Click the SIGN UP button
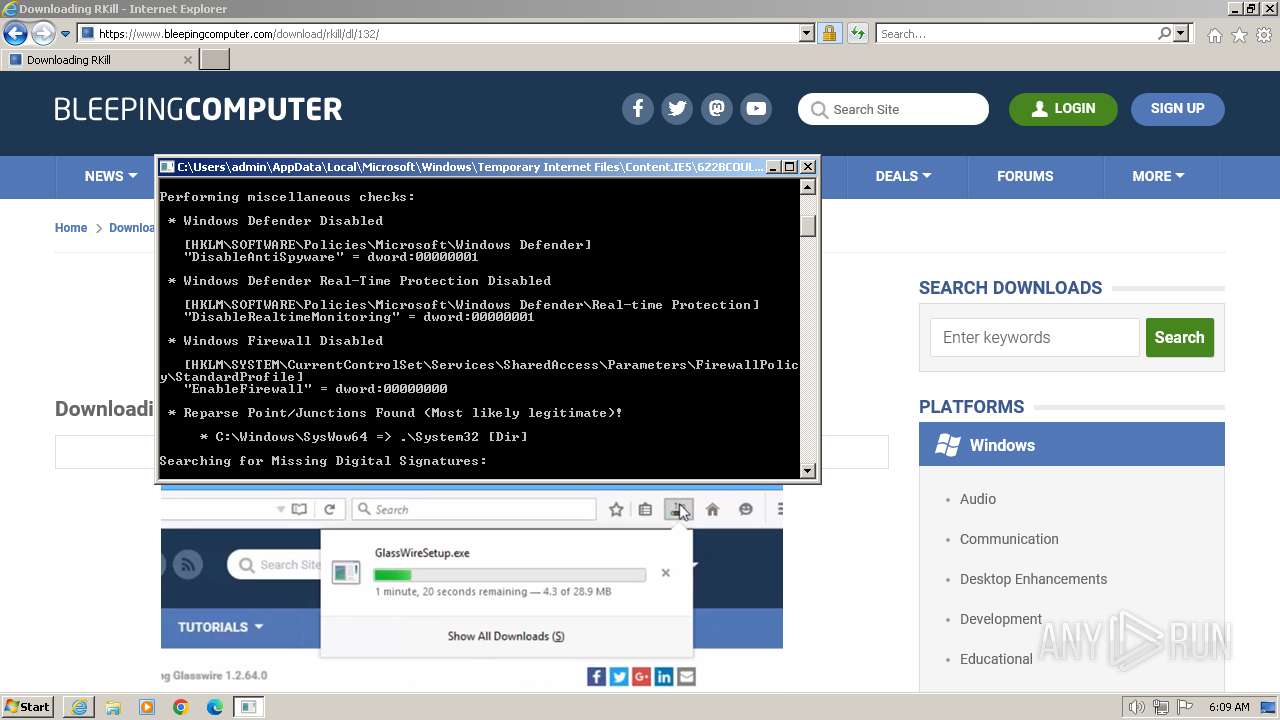1280x720 pixels. coord(1177,109)
